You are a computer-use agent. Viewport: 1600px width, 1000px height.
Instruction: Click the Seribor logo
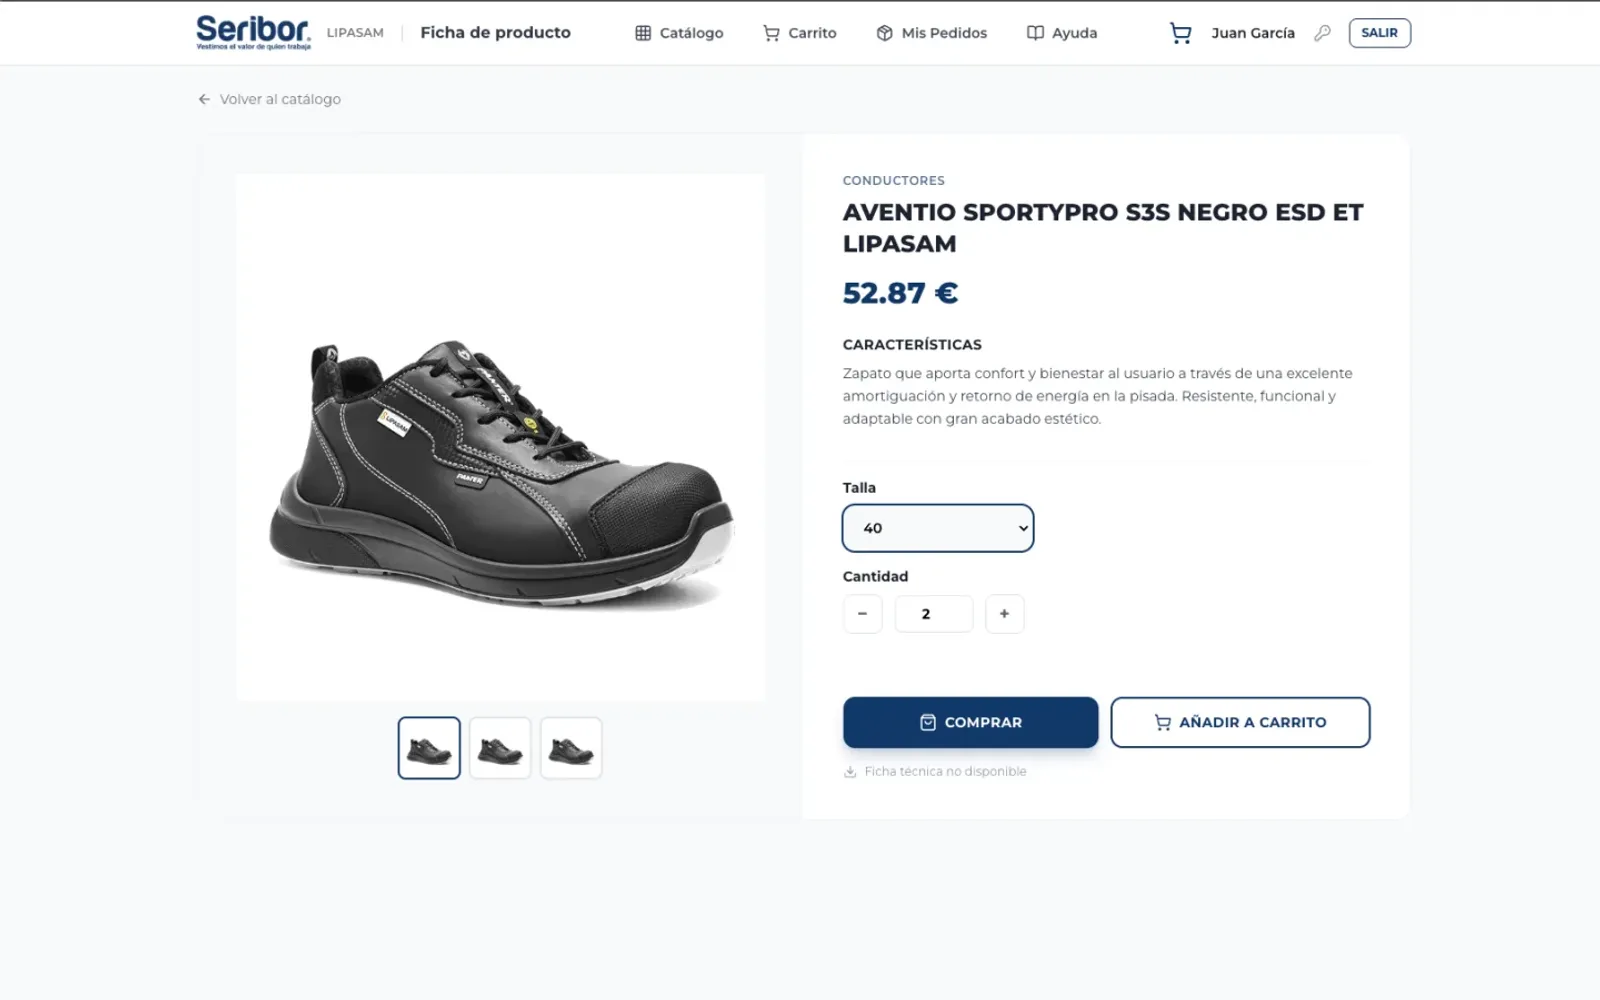point(253,32)
